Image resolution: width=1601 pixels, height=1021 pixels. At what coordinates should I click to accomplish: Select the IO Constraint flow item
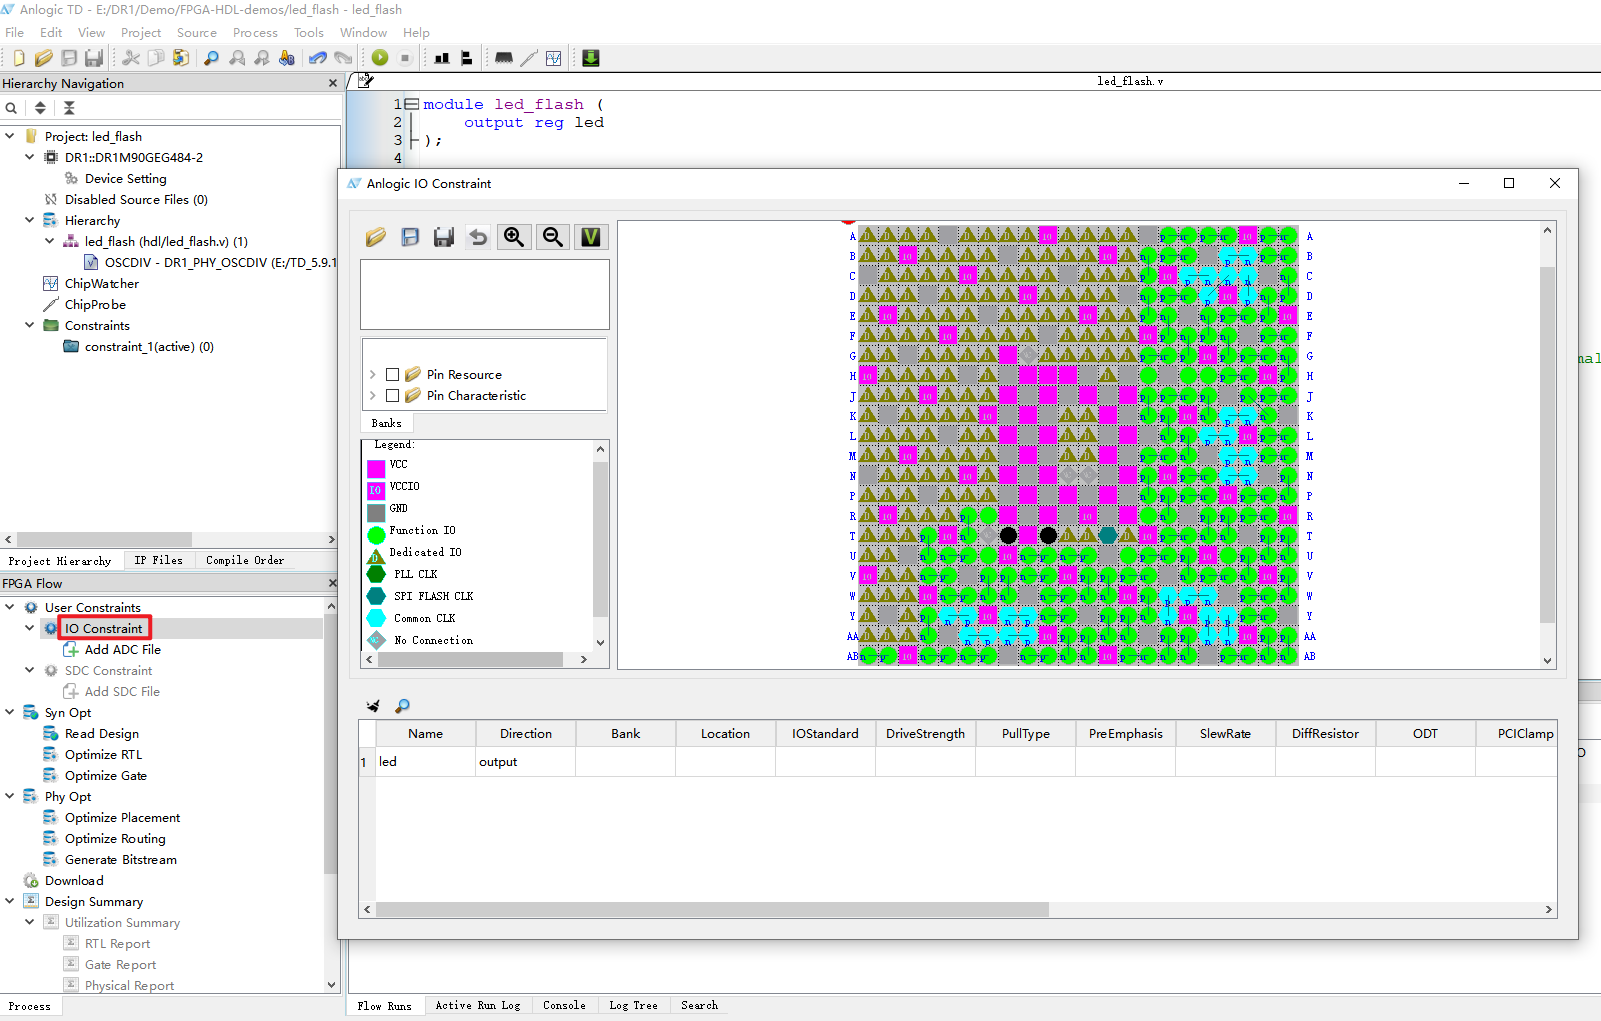104,628
